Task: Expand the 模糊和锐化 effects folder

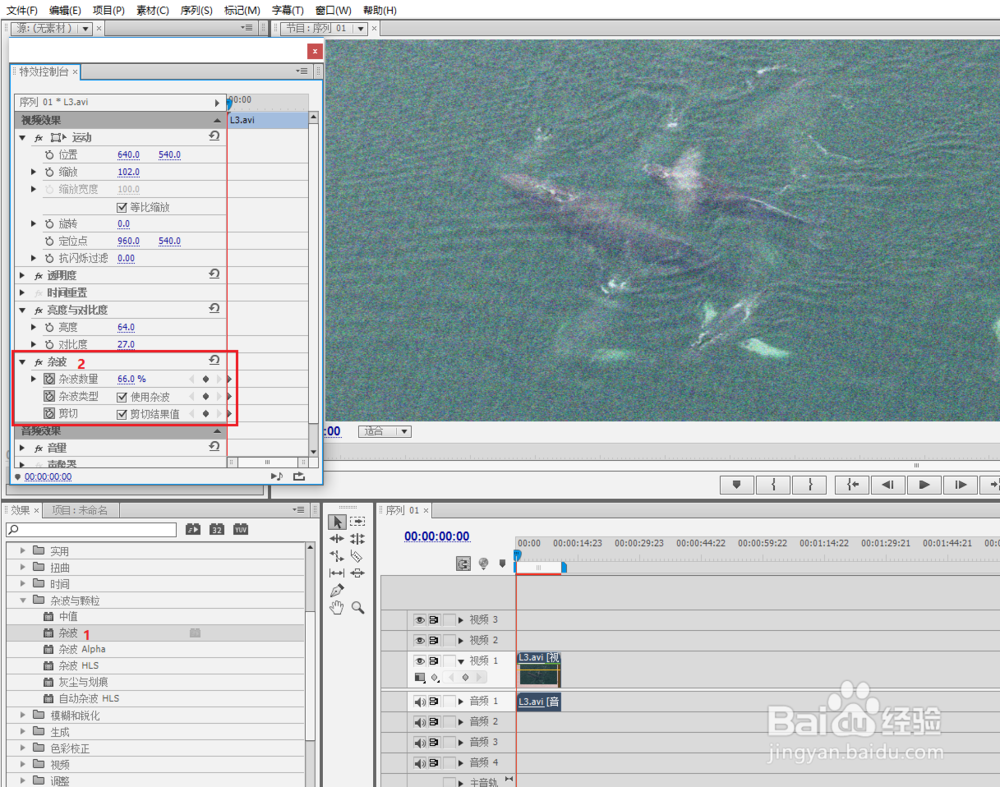Action: pos(23,715)
